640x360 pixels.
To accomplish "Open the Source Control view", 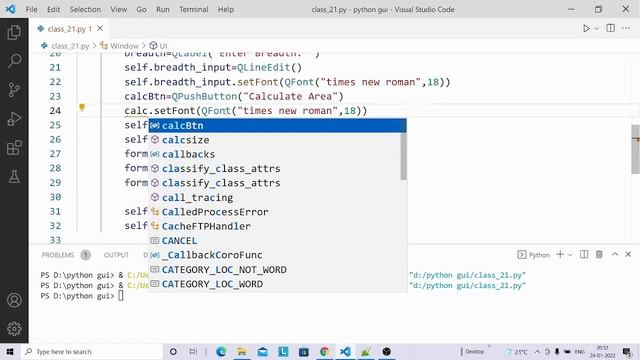I will (x=14, y=89).
